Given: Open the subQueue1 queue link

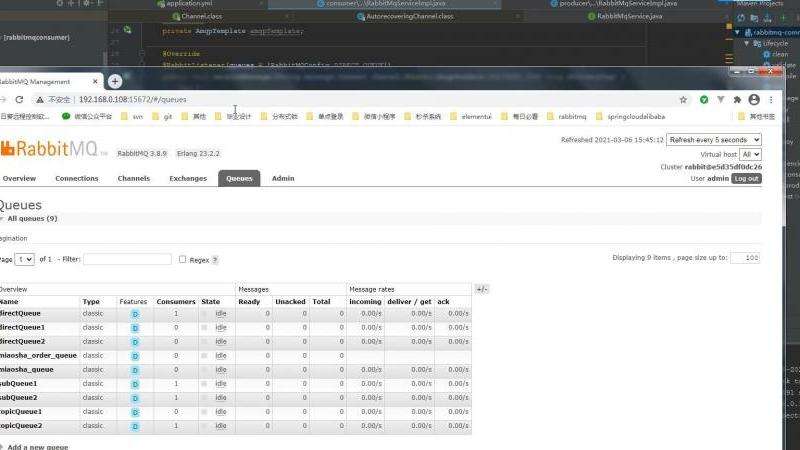Looking at the screenshot, I should pos(18,383).
